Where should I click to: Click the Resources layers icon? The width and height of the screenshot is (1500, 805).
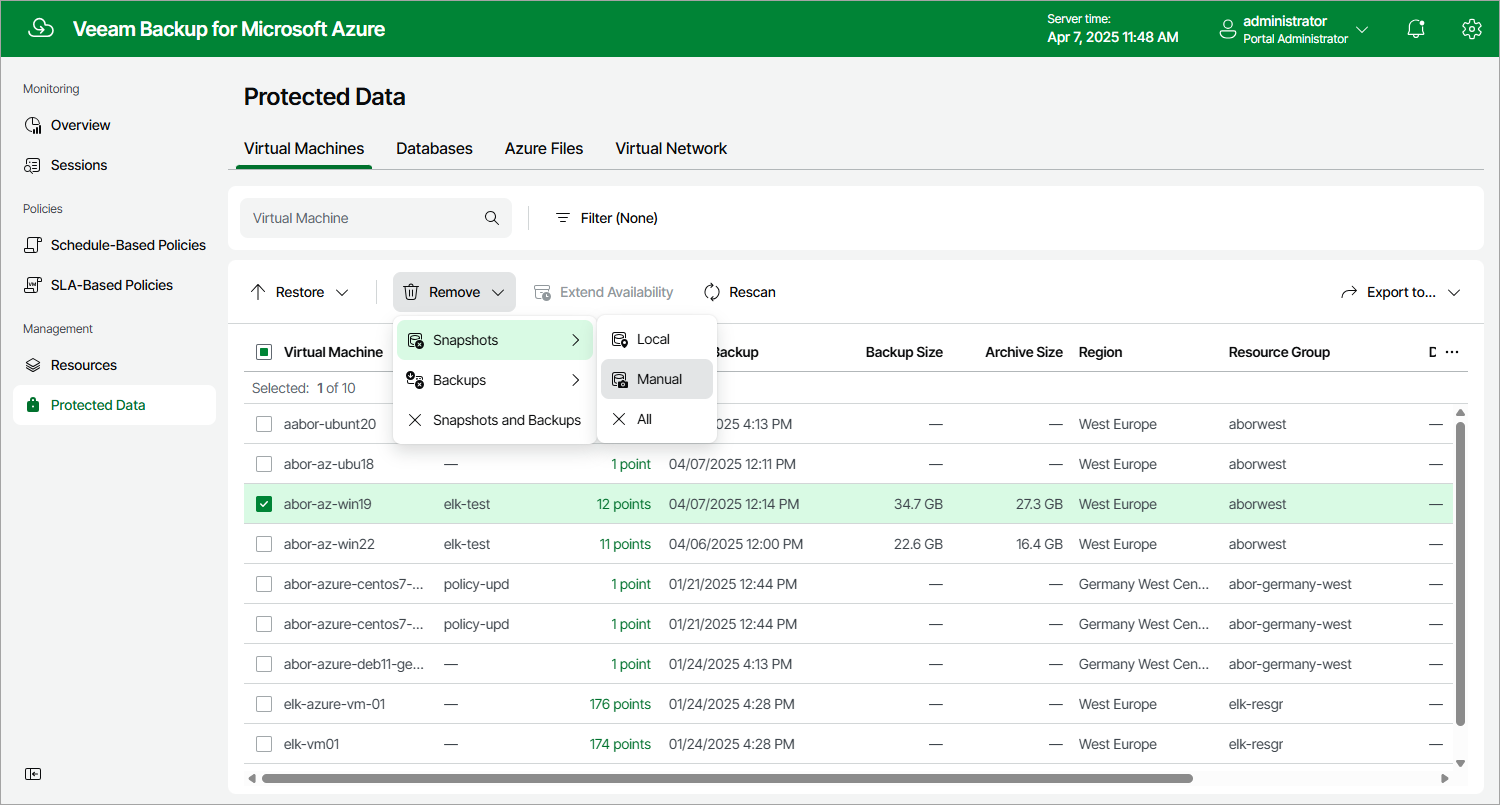click(33, 365)
